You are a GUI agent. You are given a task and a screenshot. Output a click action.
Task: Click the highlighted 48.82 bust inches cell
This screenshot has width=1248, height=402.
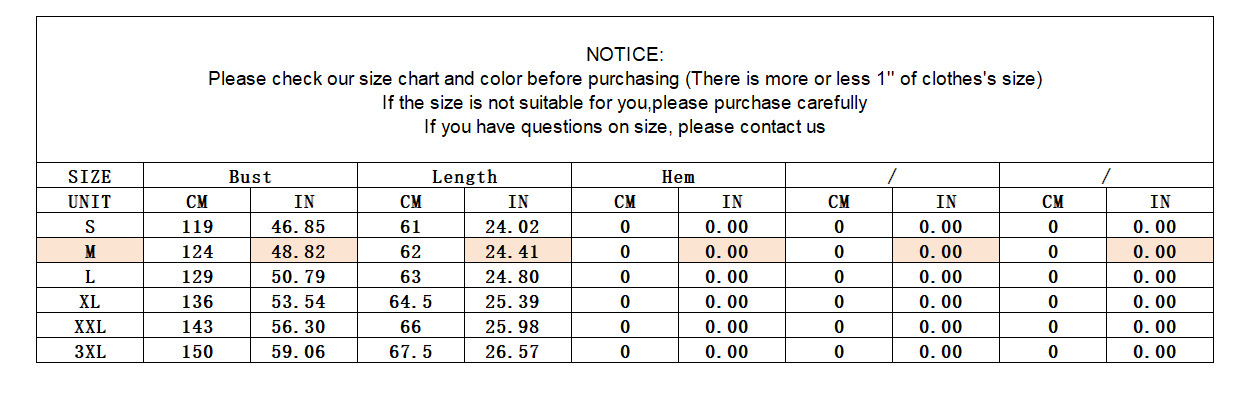pyautogui.click(x=304, y=252)
